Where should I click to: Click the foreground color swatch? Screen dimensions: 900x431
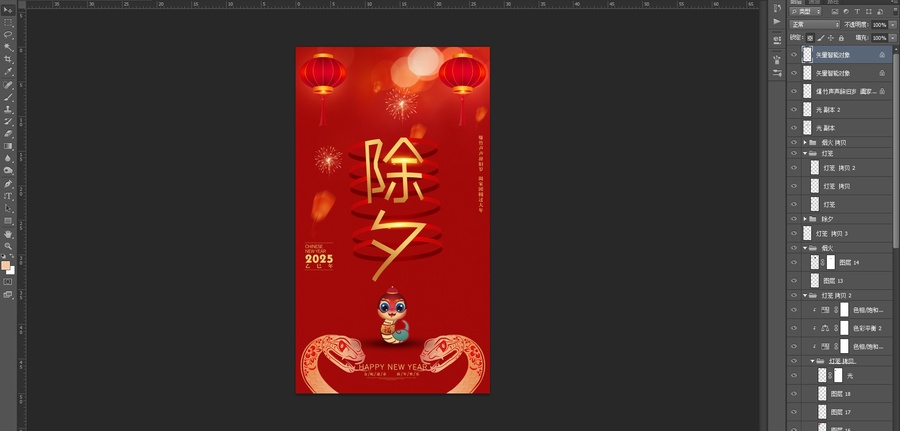pyautogui.click(x=5, y=265)
